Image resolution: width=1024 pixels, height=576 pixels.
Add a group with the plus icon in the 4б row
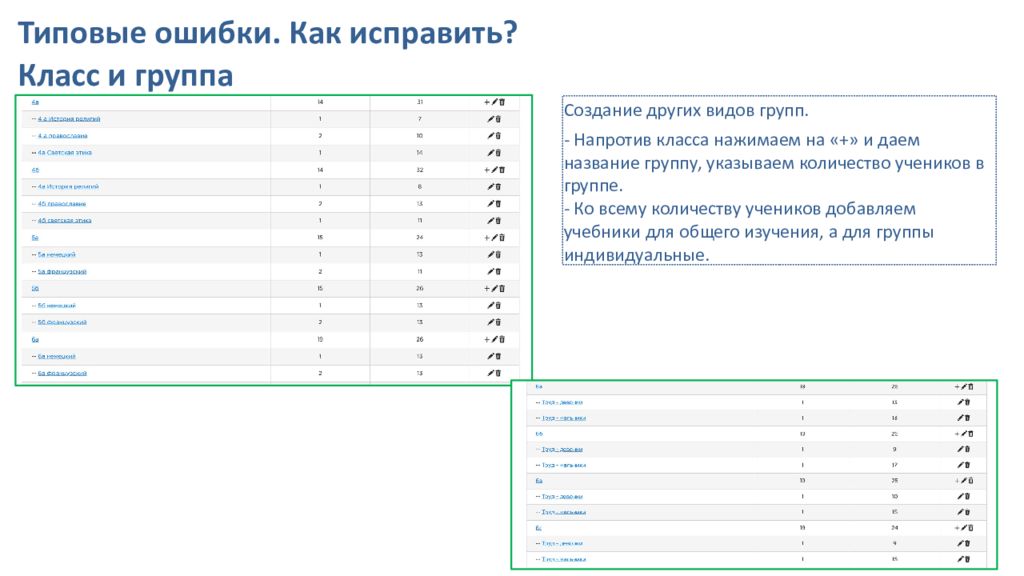pos(487,170)
